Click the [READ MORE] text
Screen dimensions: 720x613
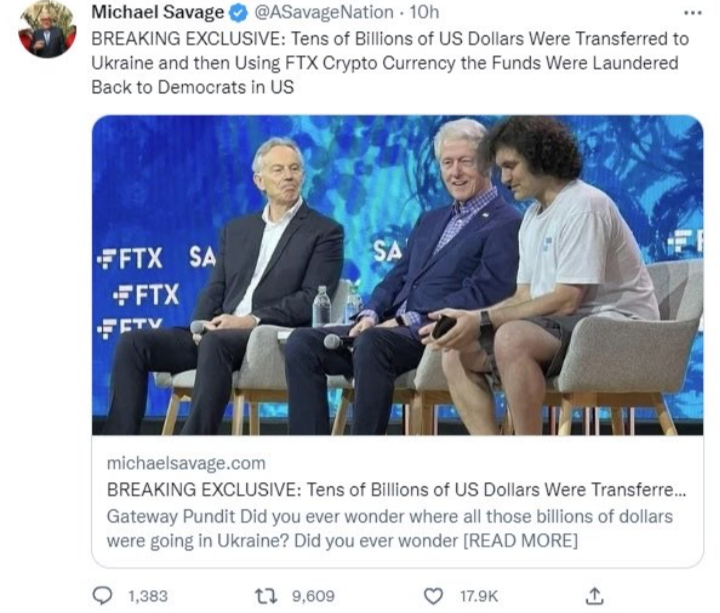tap(521, 541)
